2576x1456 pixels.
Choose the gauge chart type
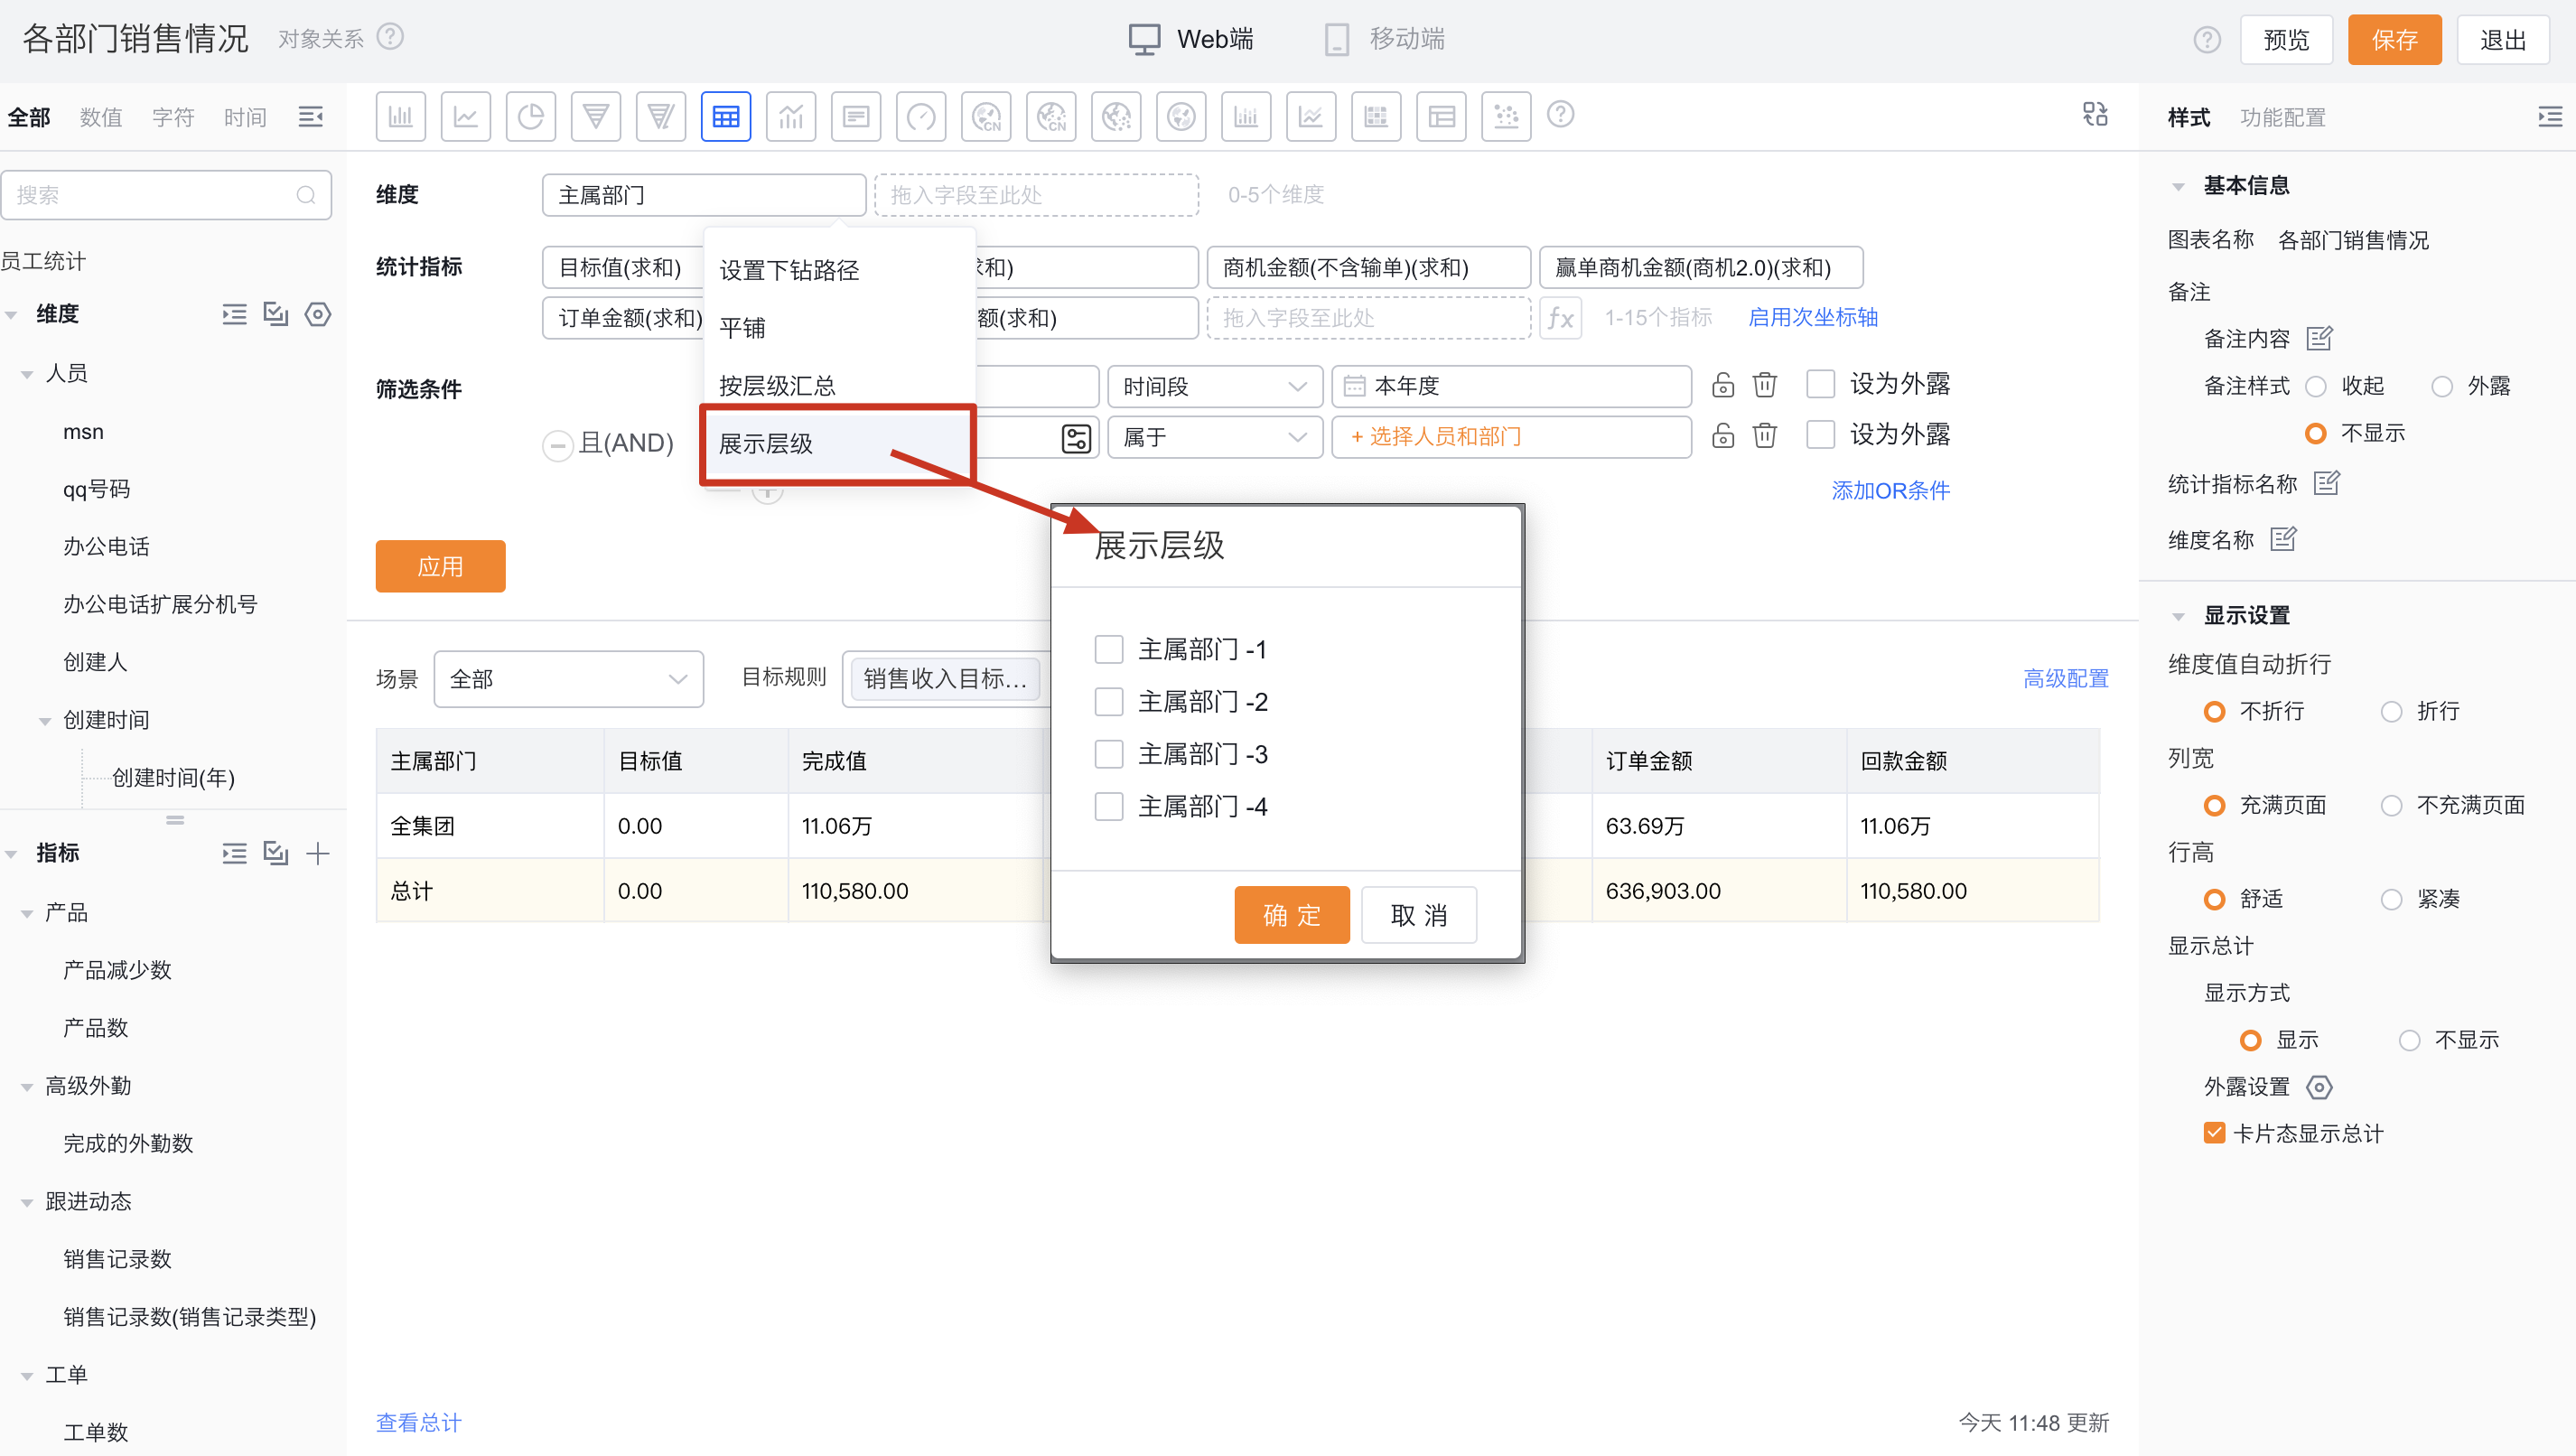(x=920, y=116)
